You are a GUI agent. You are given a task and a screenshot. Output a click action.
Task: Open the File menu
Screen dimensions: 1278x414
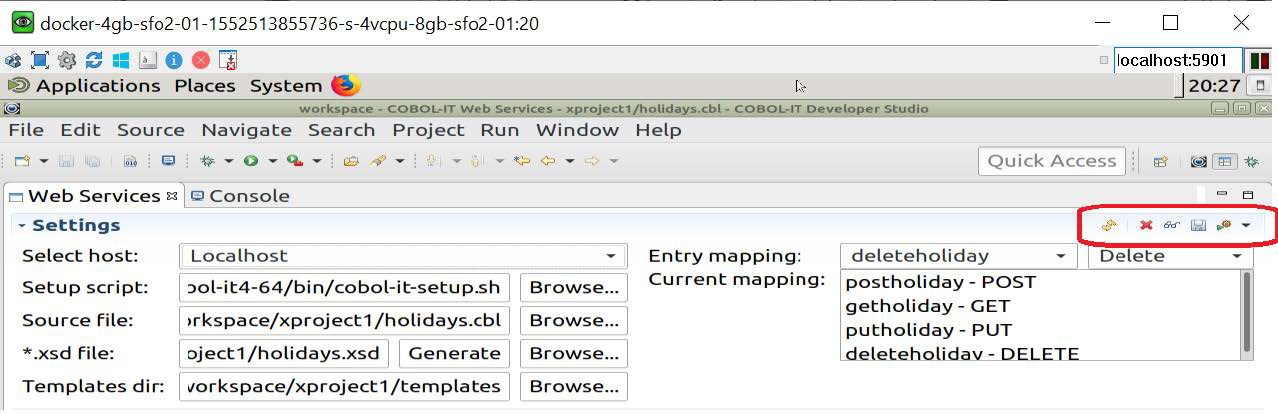26,130
